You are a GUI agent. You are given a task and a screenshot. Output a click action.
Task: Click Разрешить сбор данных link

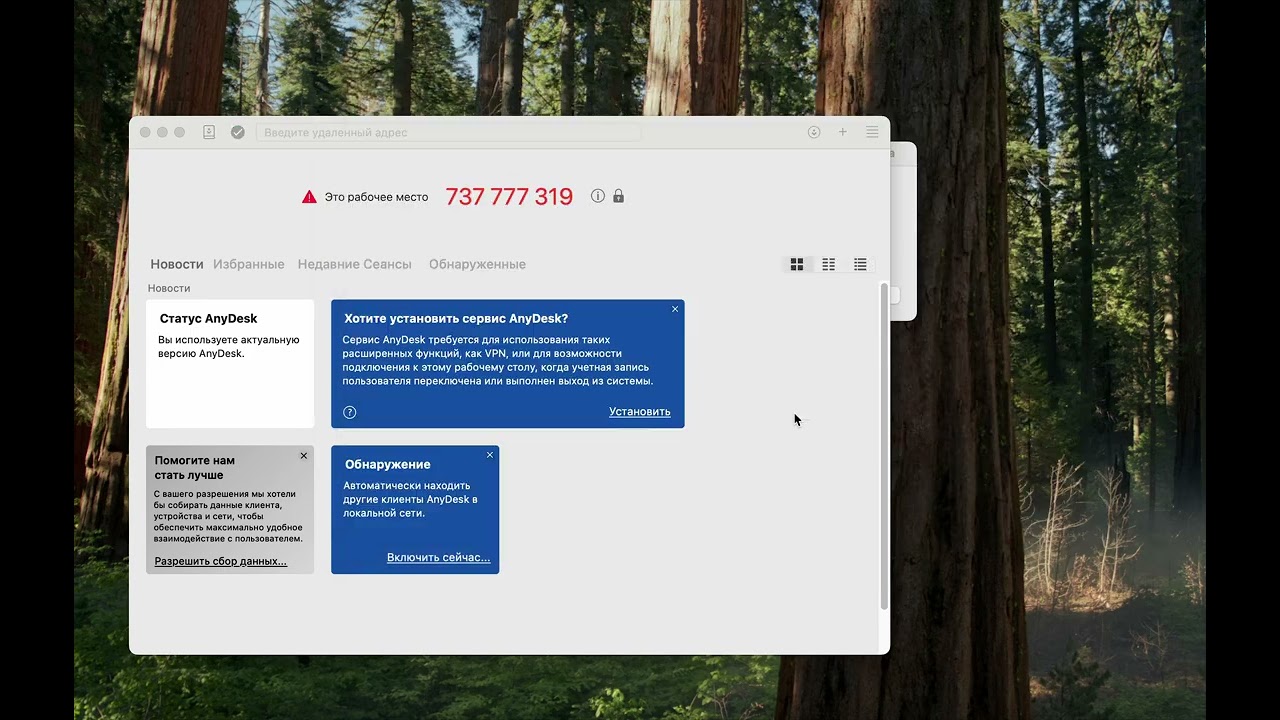click(x=221, y=561)
